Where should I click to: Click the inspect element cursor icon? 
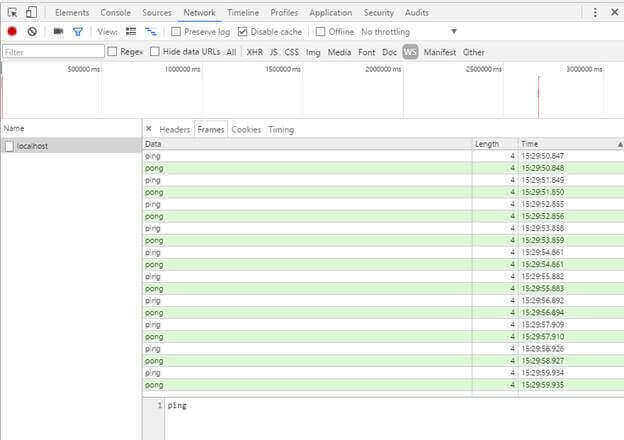click(x=12, y=12)
